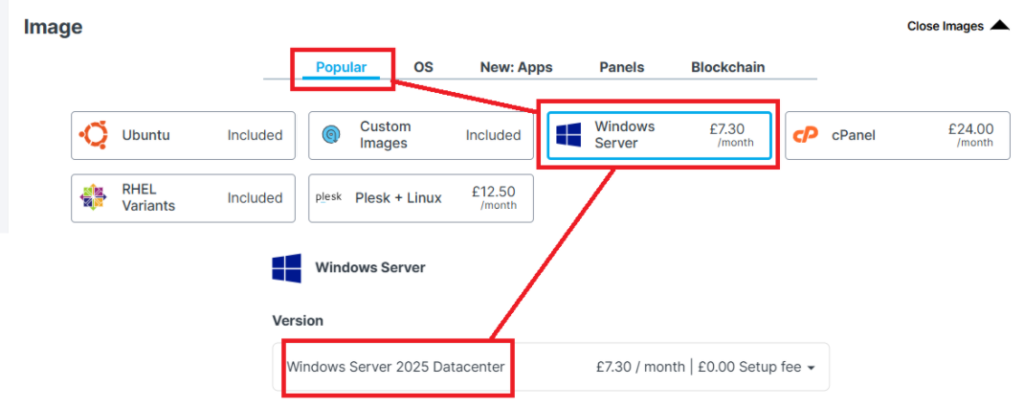Click the large Windows logo above Version
This screenshot has width=1024, height=409.
(x=287, y=268)
